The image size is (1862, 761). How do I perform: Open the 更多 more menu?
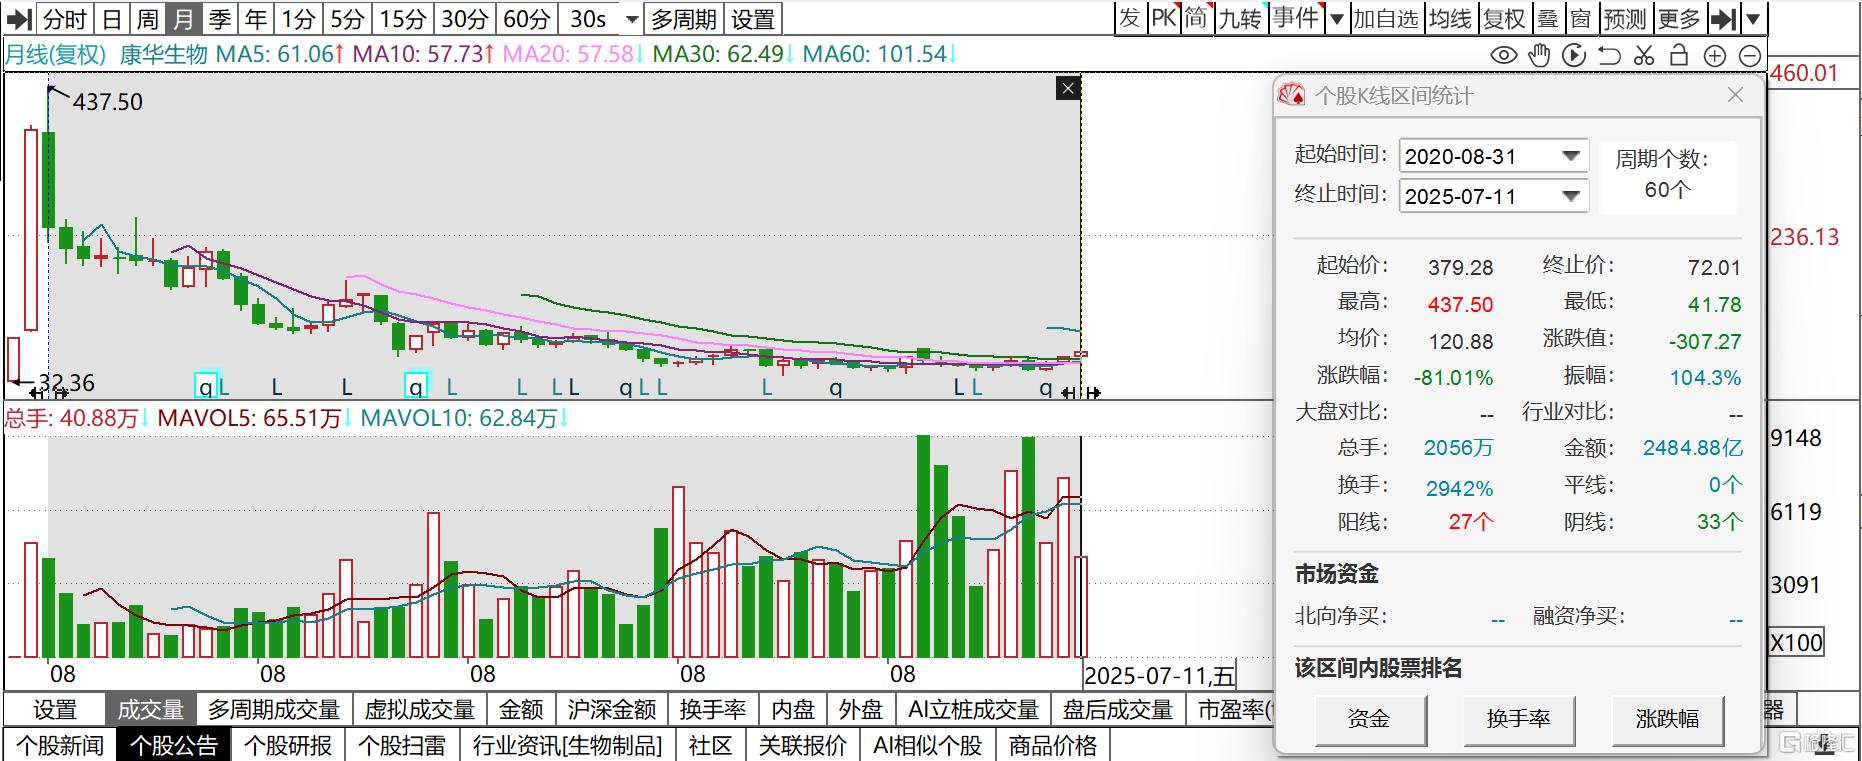(x=1678, y=19)
